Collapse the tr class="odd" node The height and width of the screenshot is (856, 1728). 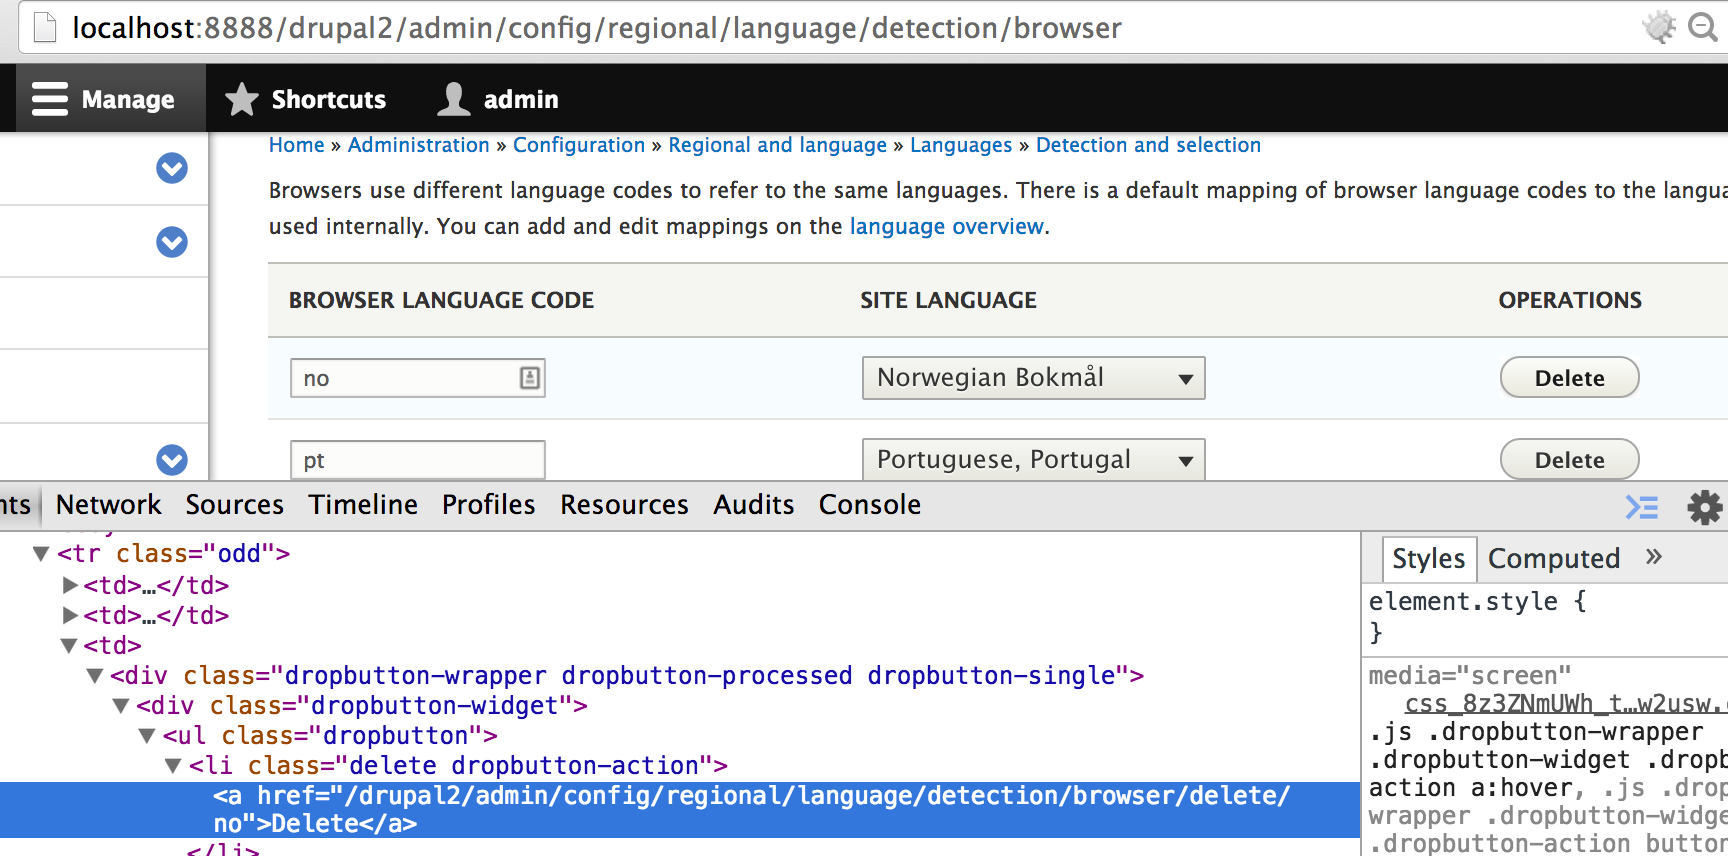[41, 554]
